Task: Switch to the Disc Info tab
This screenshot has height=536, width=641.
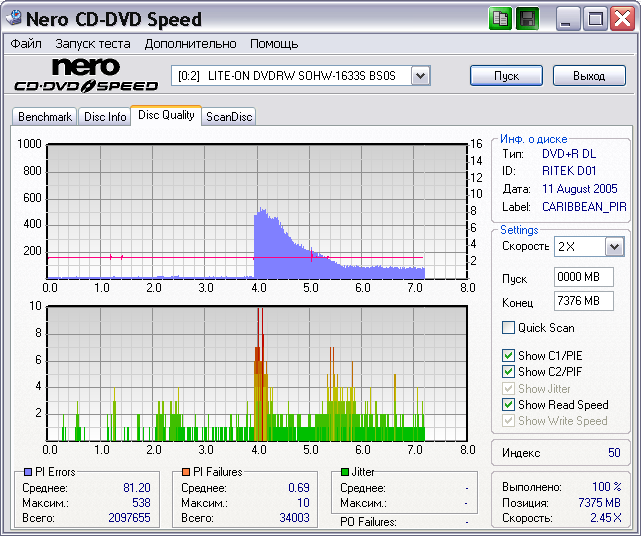Action: (x=105, y=117)
